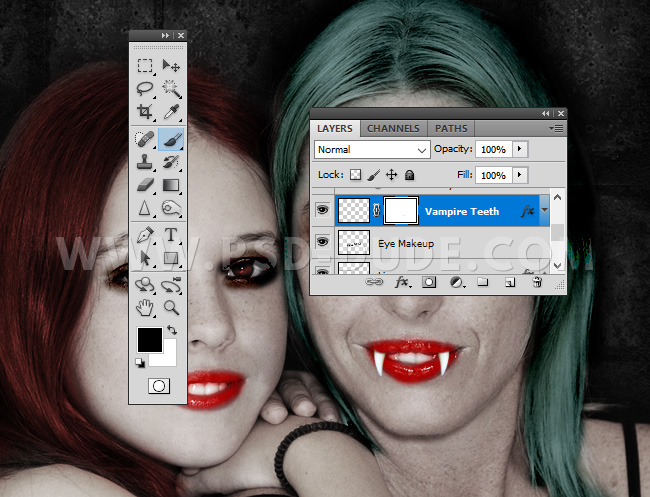
Task: Switch to the Channels tab
Action: (393, 128)
